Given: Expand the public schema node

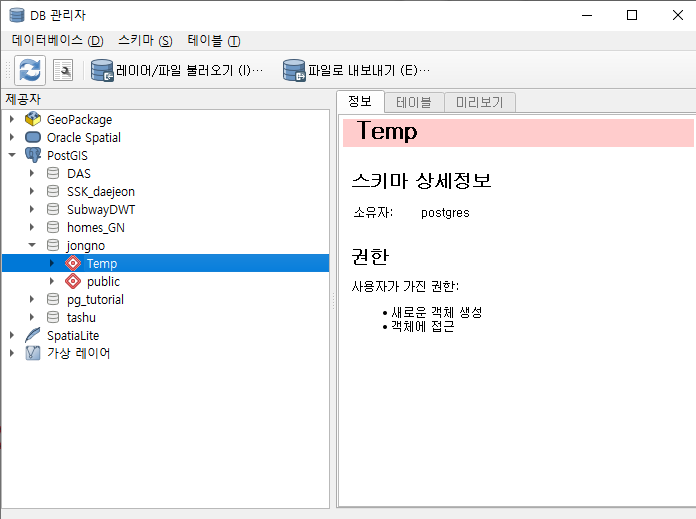Looking at the screenshot, I should tap(52, 281).
